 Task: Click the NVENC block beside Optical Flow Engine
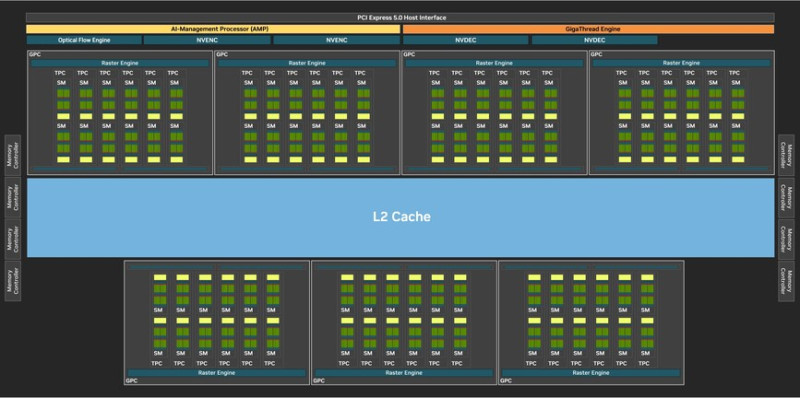207,40
